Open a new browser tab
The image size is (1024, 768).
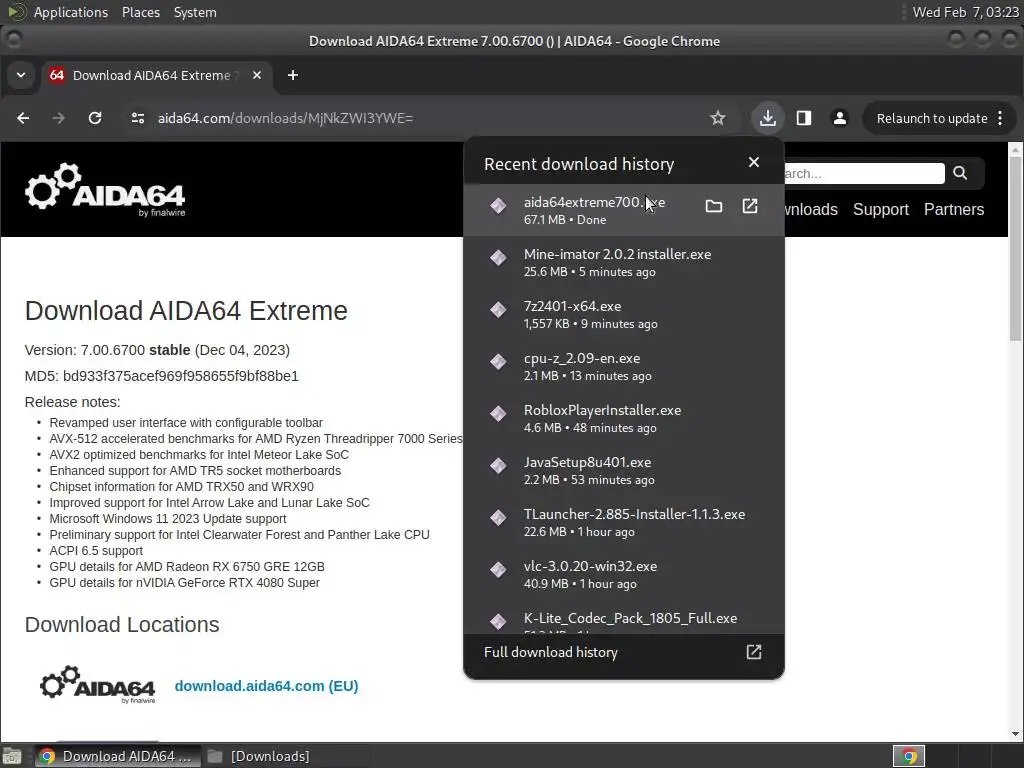pyautogui.click(x=293, y=75)
